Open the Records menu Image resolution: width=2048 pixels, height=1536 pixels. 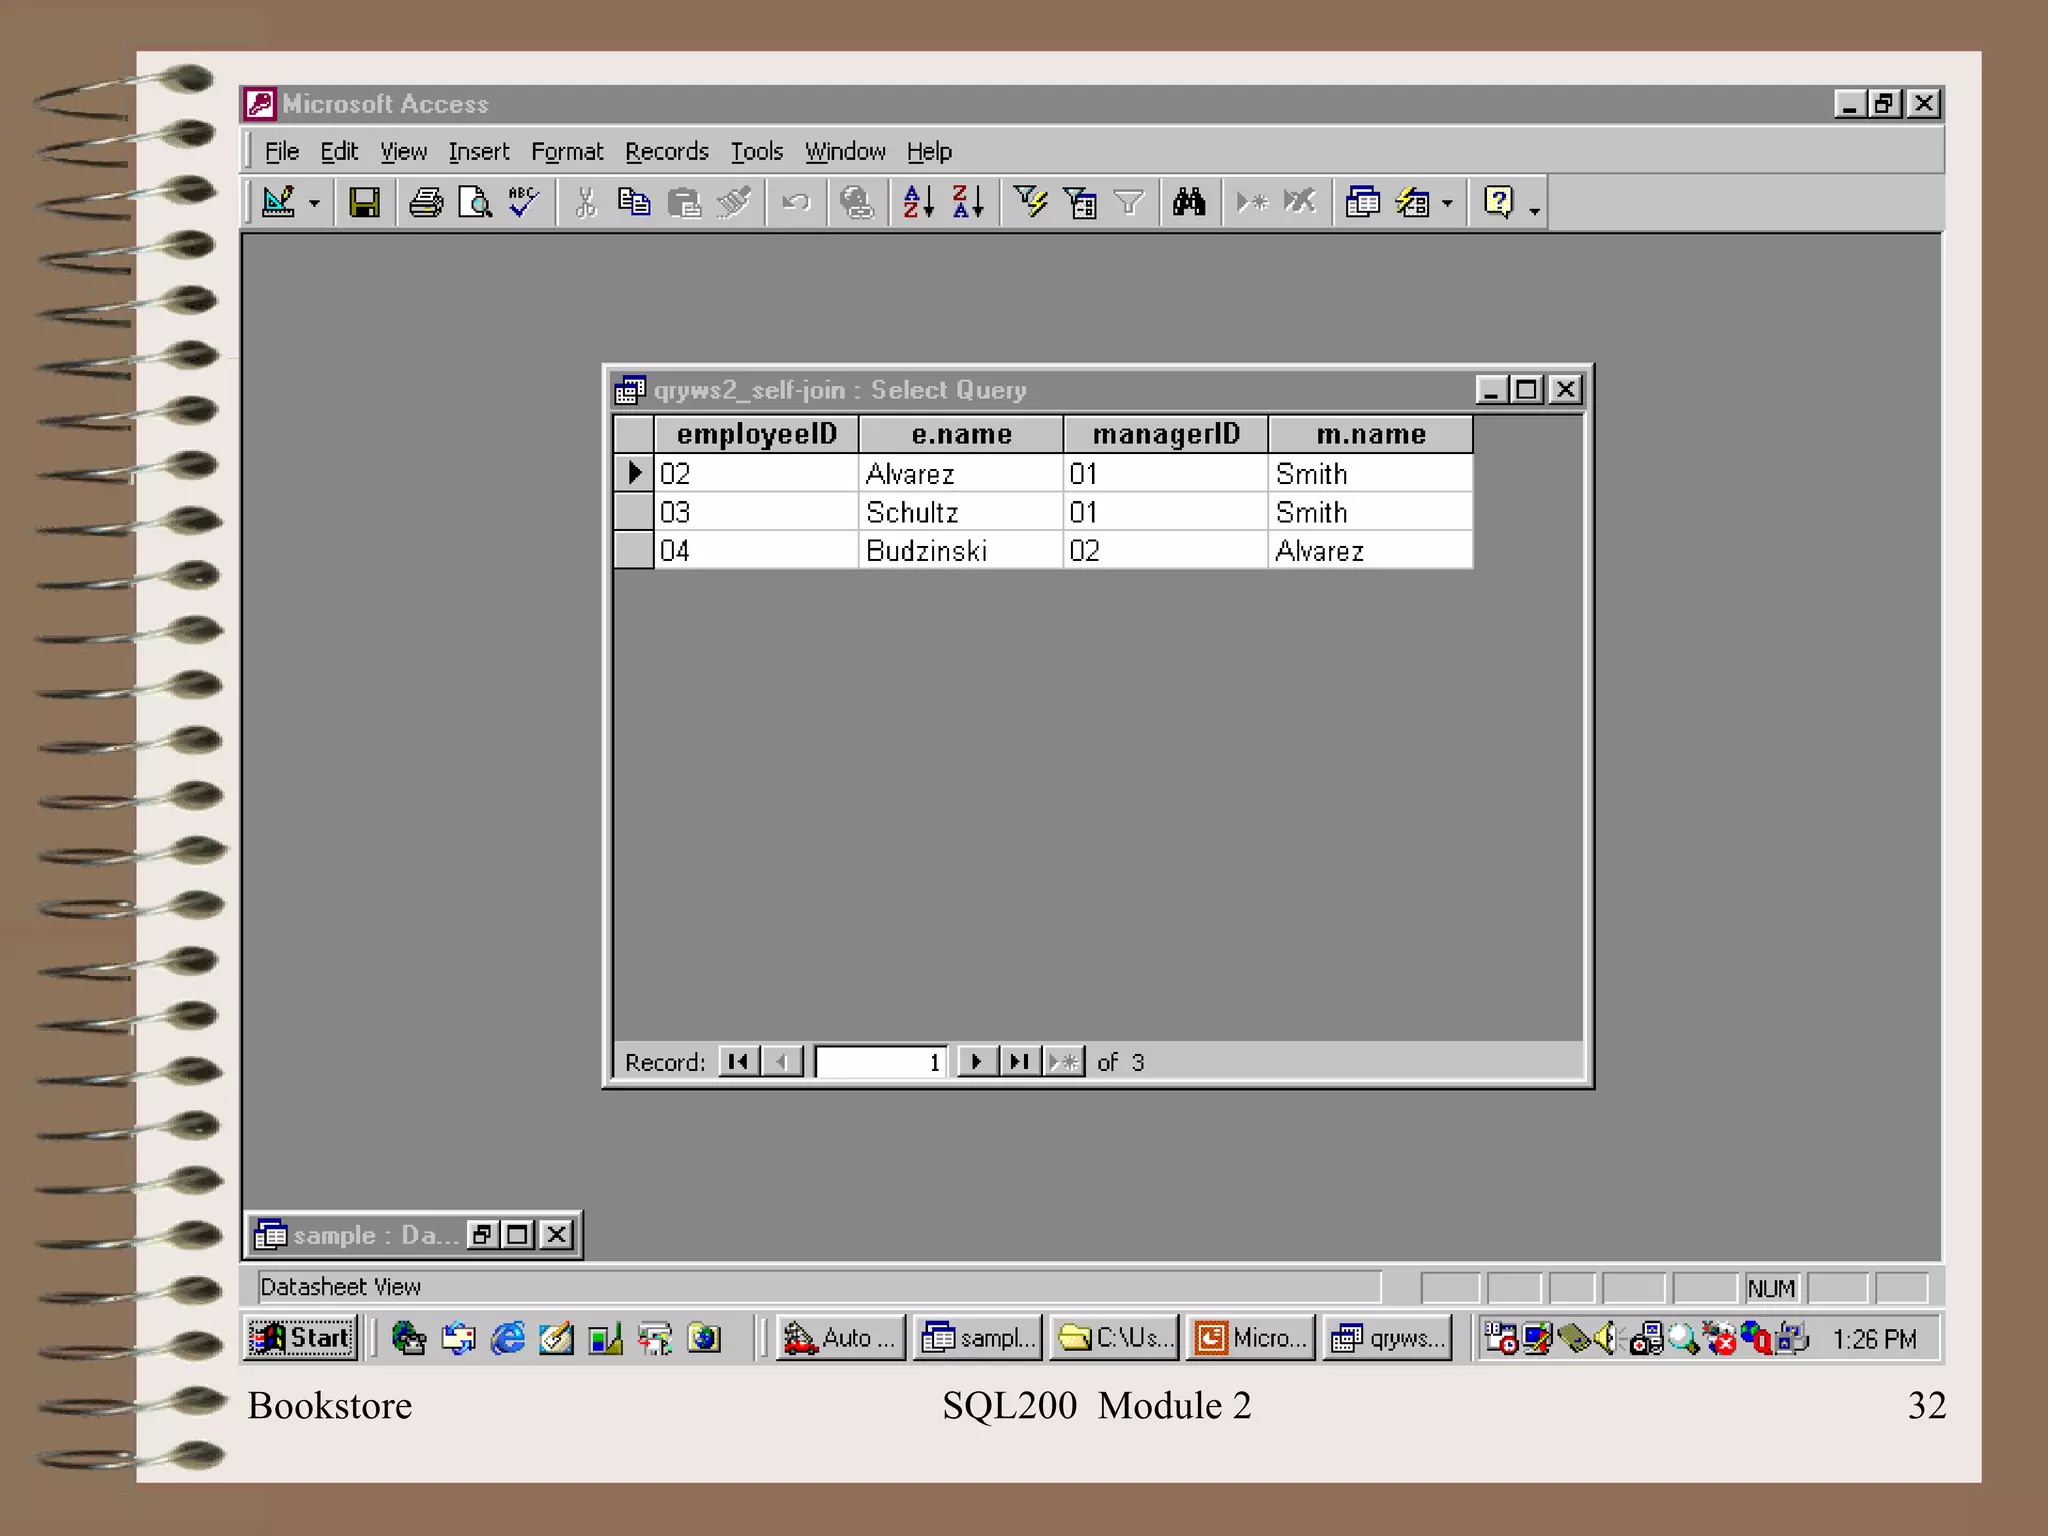666,152
